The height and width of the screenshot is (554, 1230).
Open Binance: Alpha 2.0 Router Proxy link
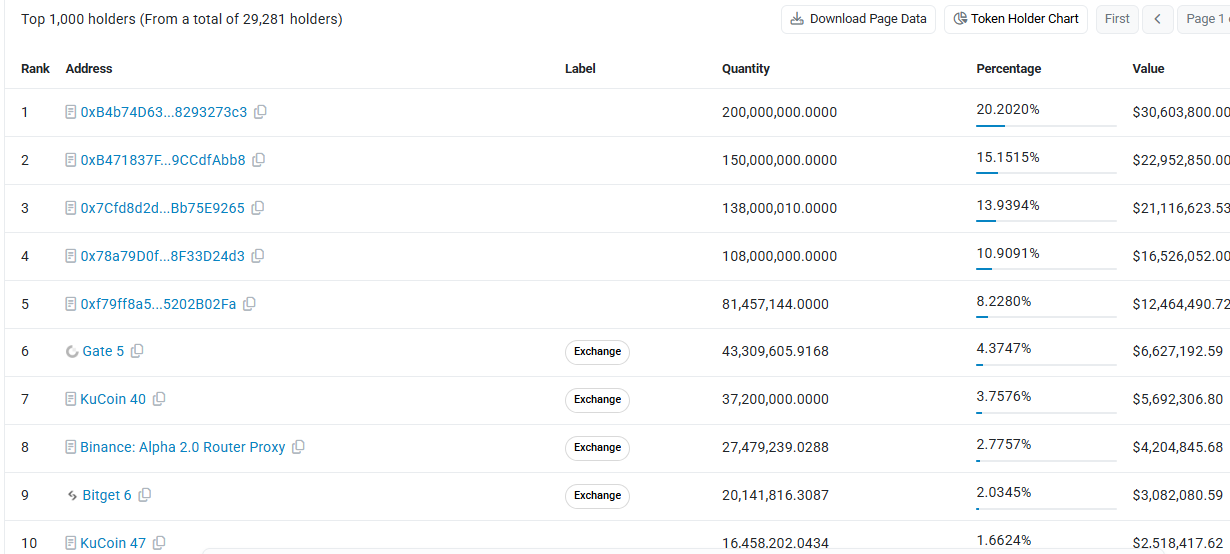(183, 447)
